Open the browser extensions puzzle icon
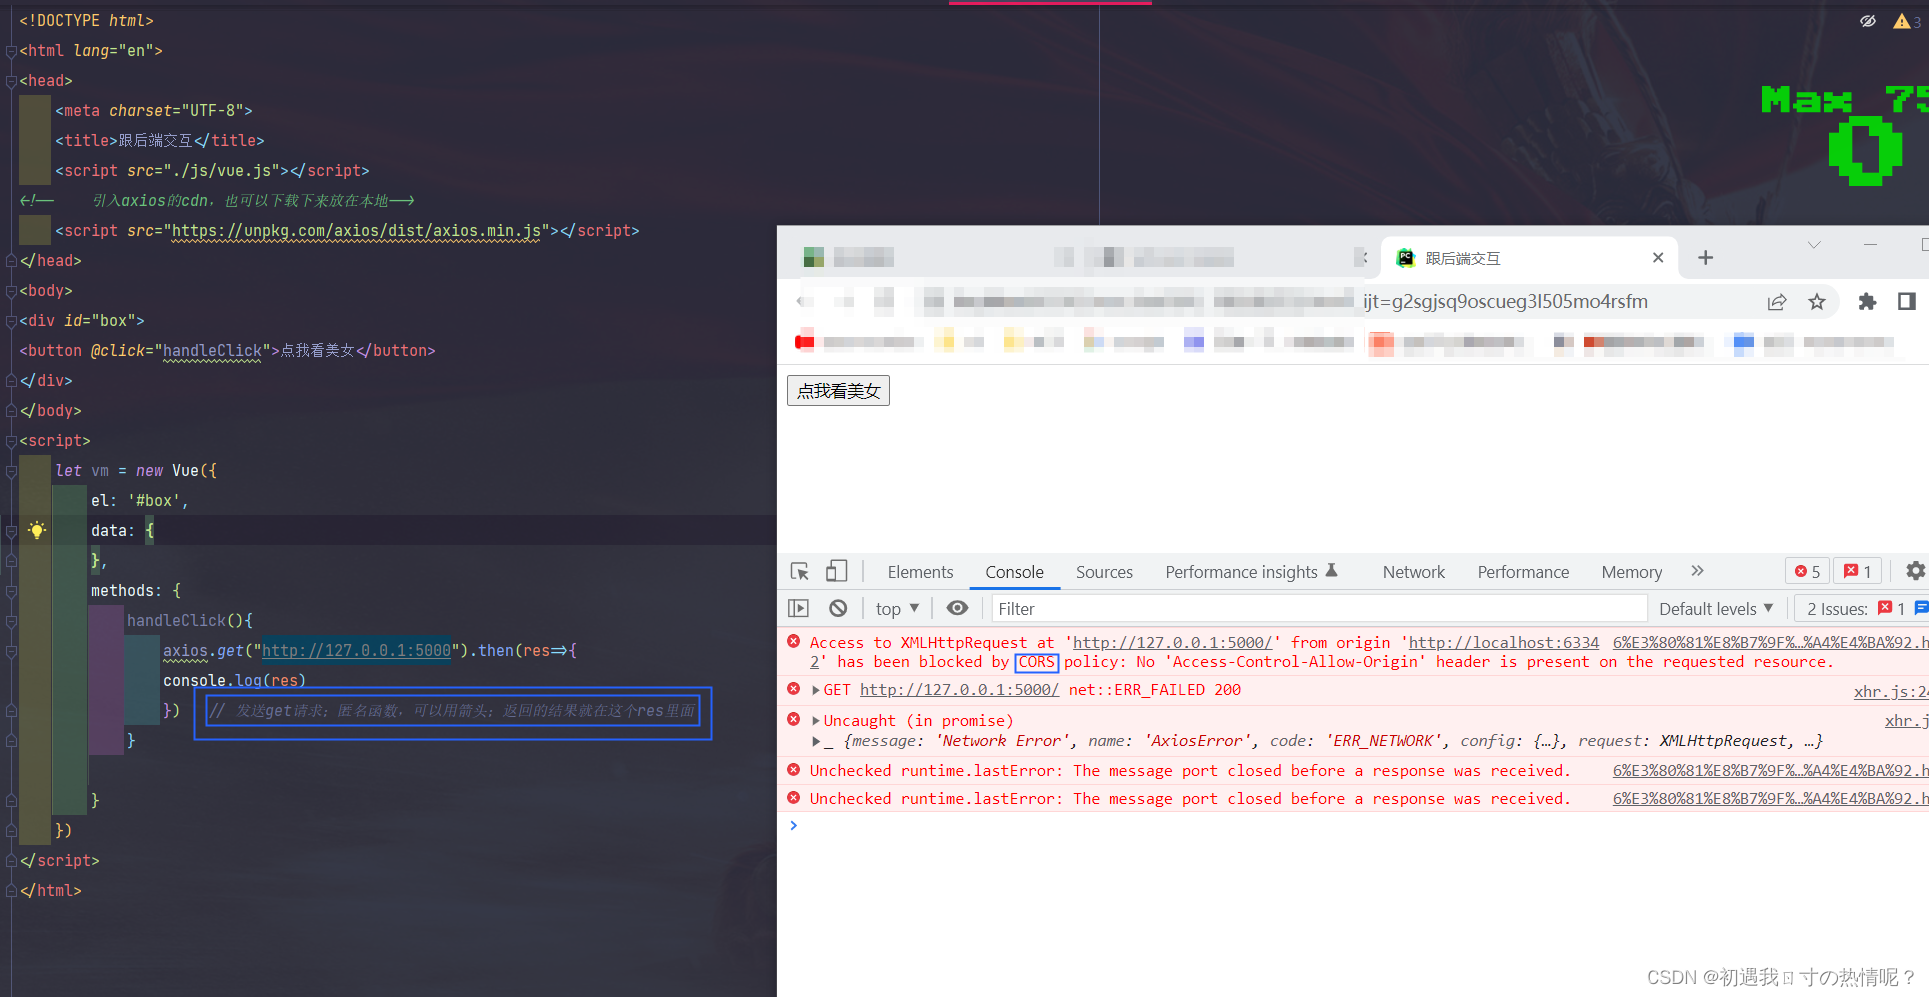The height and width of the screenshot is (997, 1929). [x=1867, y=301]
